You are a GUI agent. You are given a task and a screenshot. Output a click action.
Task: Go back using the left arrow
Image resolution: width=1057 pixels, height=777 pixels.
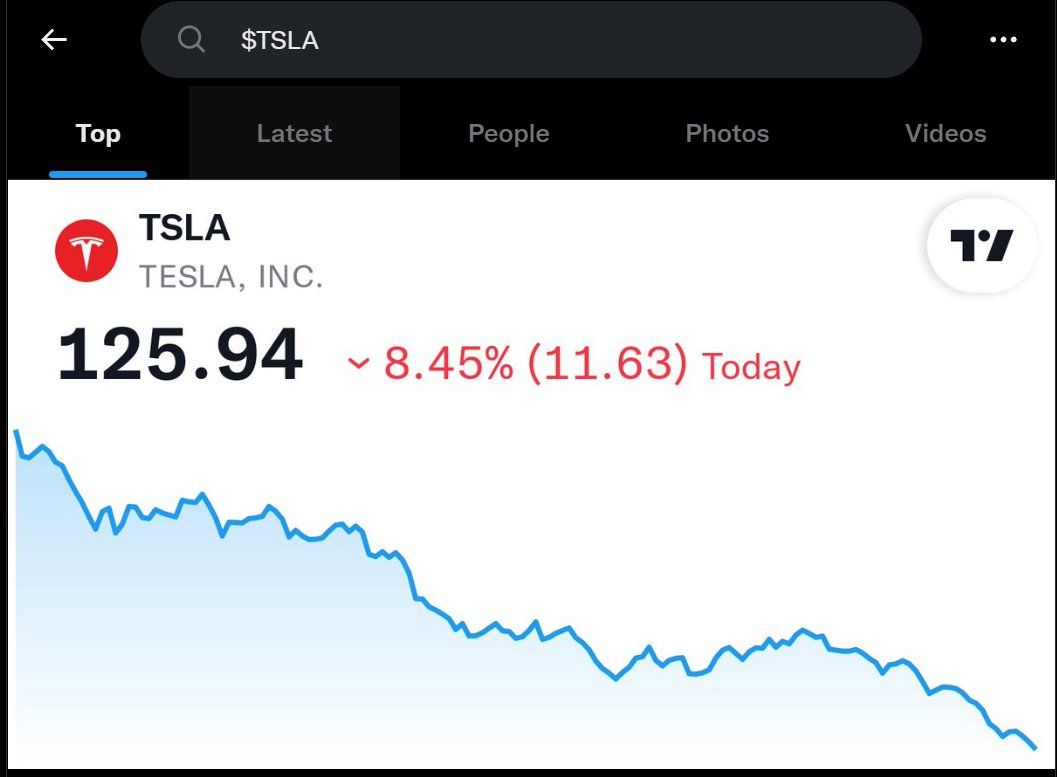tap(54, 40)
